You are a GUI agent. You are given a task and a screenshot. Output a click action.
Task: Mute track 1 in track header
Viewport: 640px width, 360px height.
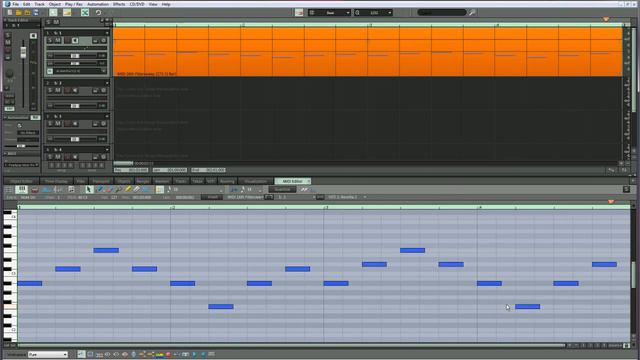coord(58,40)
